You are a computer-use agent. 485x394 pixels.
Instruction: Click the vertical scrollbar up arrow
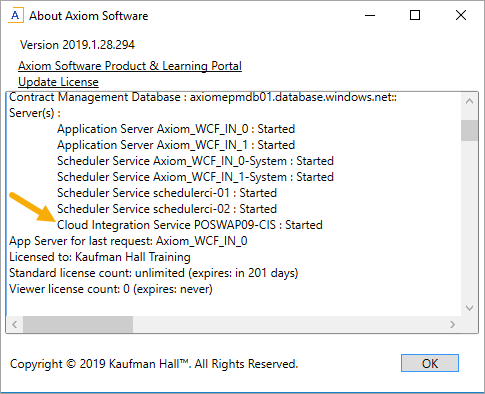(469, 101)
